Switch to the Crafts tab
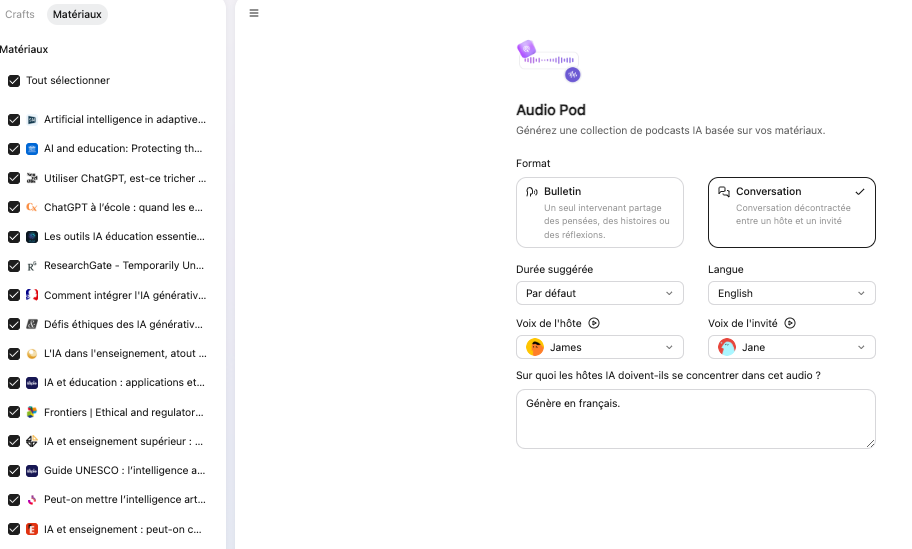This screenshot has width=912, height=549. (20, 14)
